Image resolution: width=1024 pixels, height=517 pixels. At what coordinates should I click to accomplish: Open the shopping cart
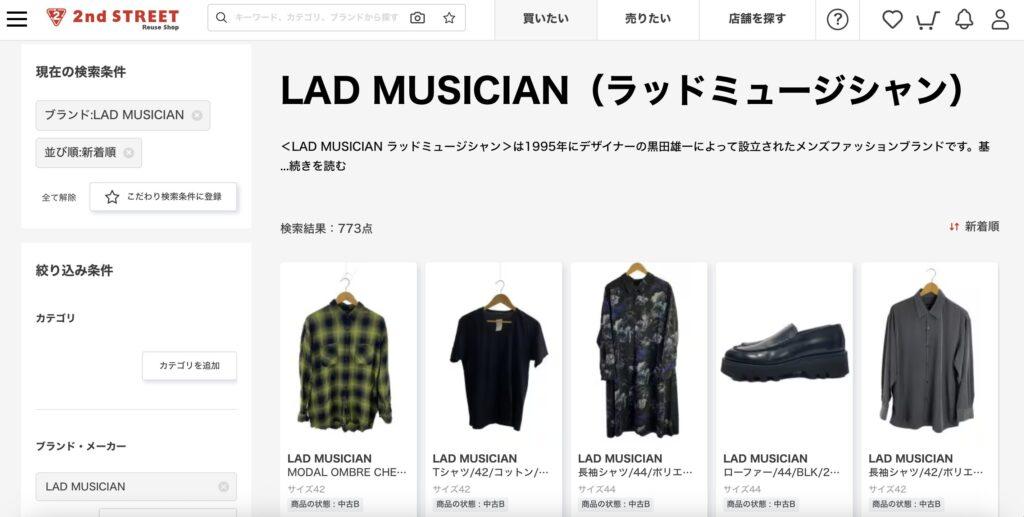(x=927, y=20)
